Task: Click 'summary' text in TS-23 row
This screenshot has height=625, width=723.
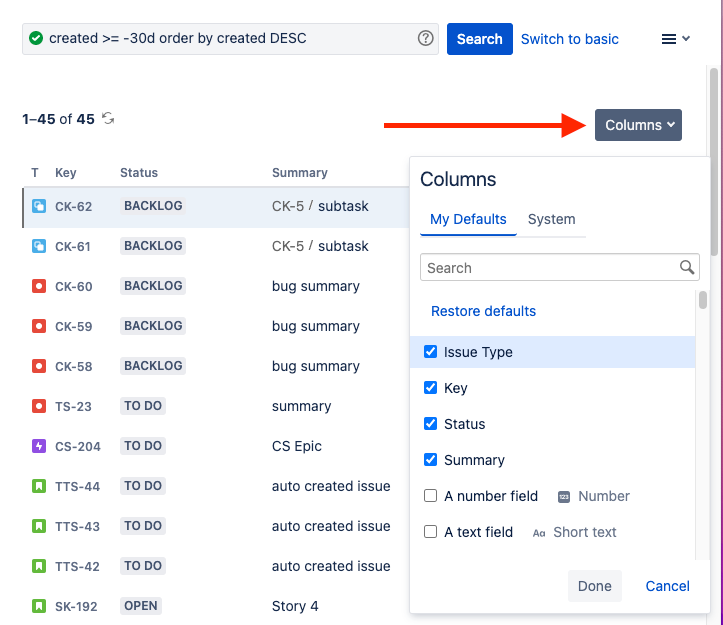Action: 301,406
